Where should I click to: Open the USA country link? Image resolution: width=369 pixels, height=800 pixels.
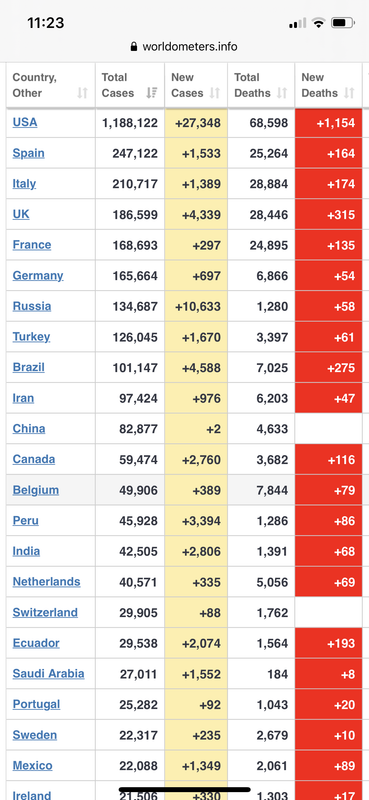[25, 122]
